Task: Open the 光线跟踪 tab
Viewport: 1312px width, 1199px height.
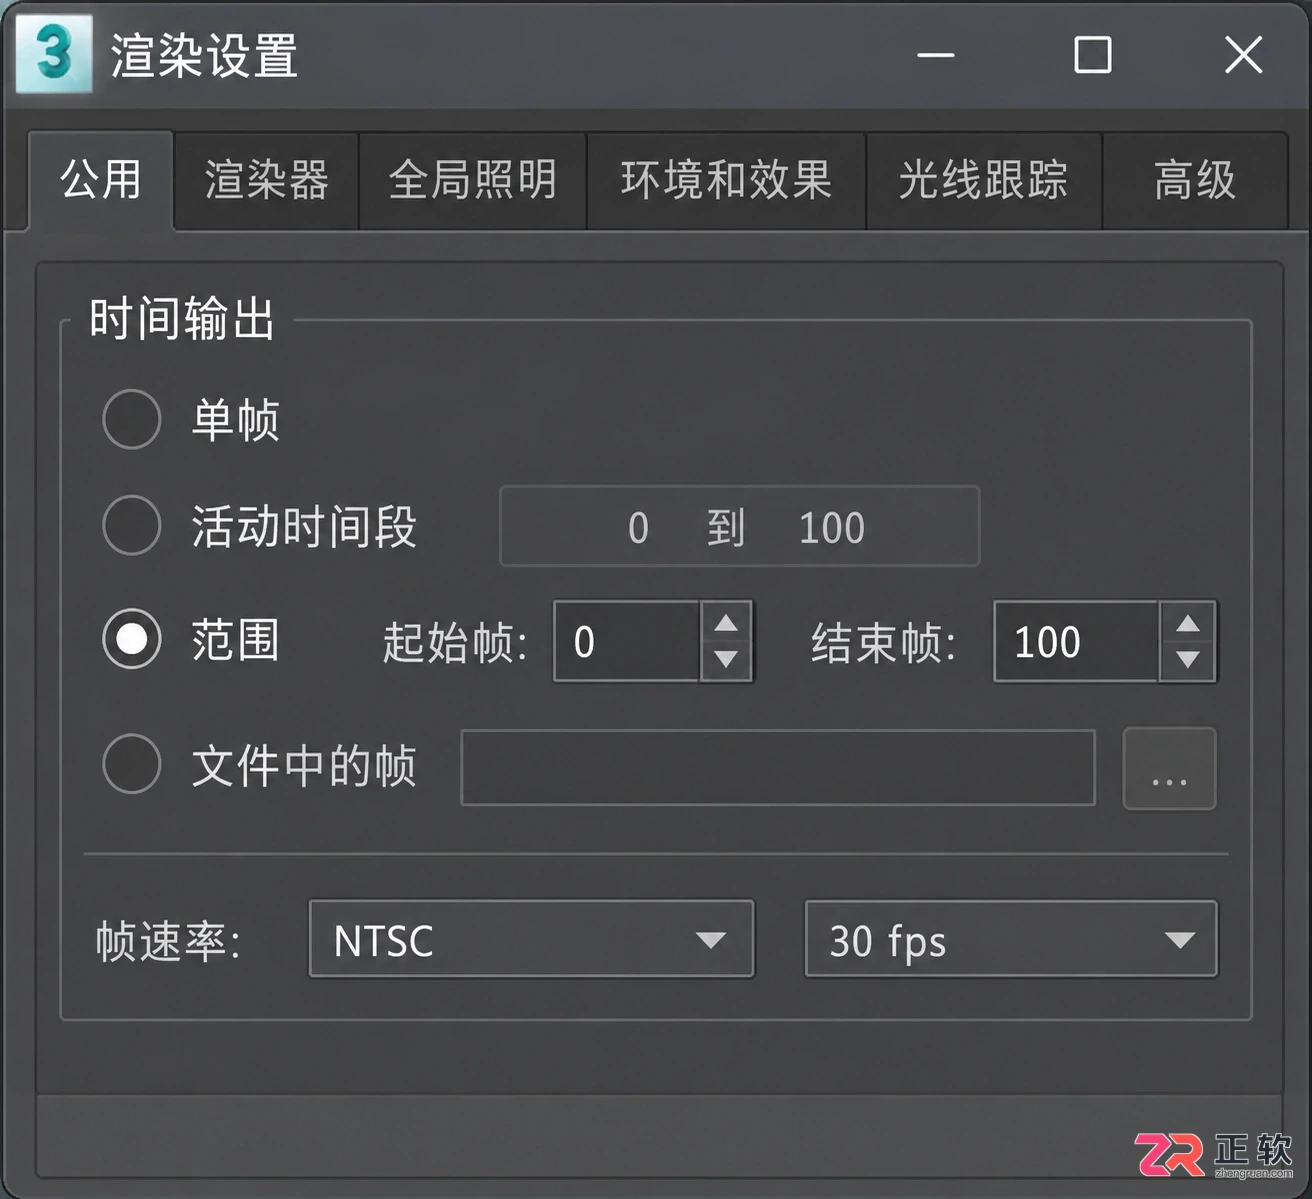Action: pos(983,181)
